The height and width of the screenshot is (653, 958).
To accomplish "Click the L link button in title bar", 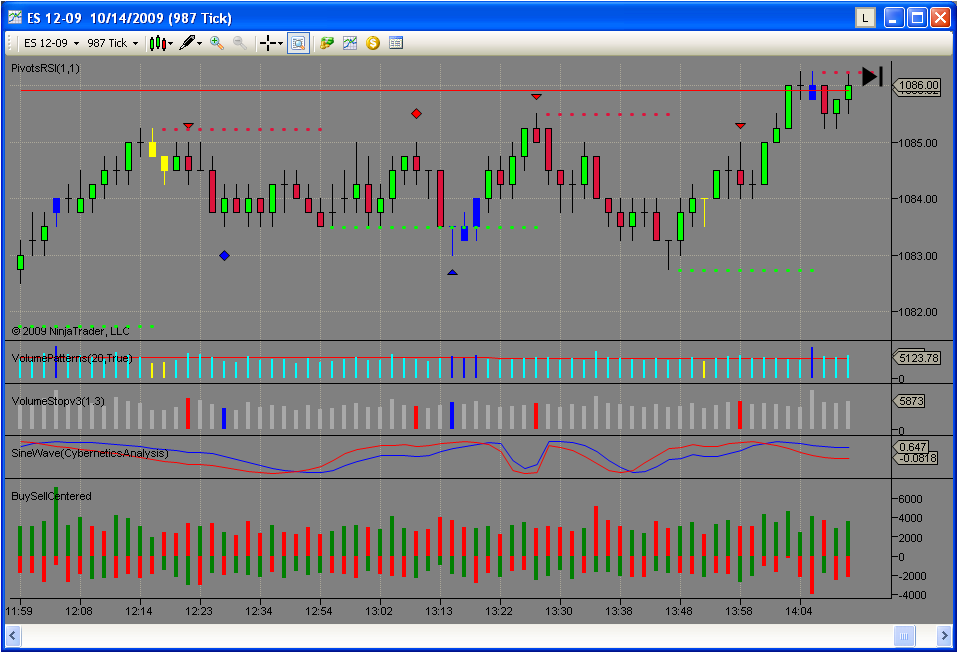I will point(865,18).
